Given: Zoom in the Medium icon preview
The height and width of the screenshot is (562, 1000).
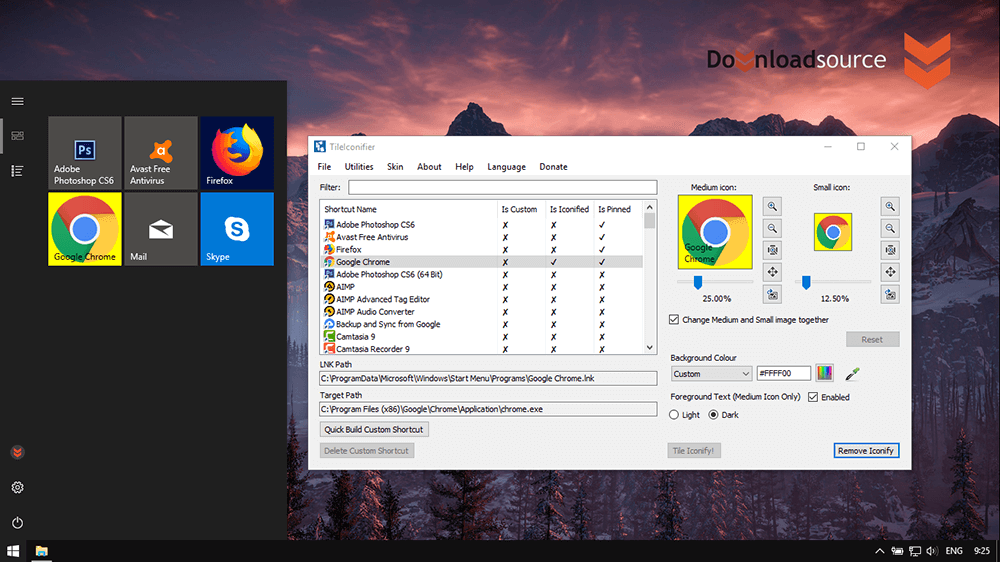Looking at the screenshot, I should [772, 207].
